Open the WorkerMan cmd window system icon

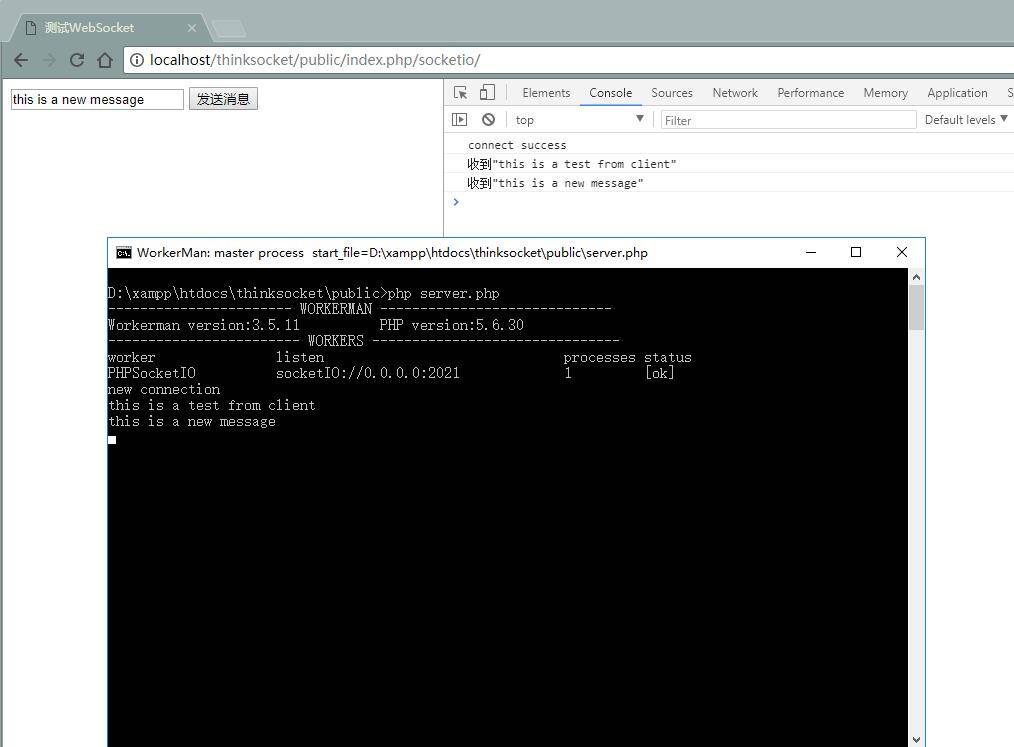point(124,253)
